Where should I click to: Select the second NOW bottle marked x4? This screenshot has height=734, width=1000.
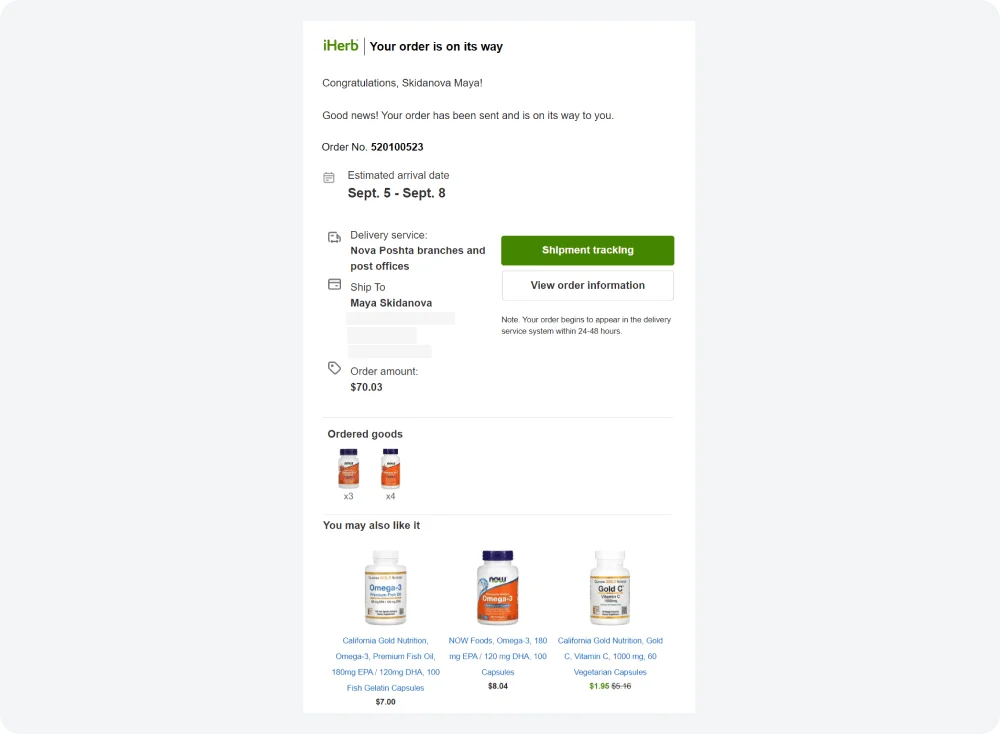390,467
